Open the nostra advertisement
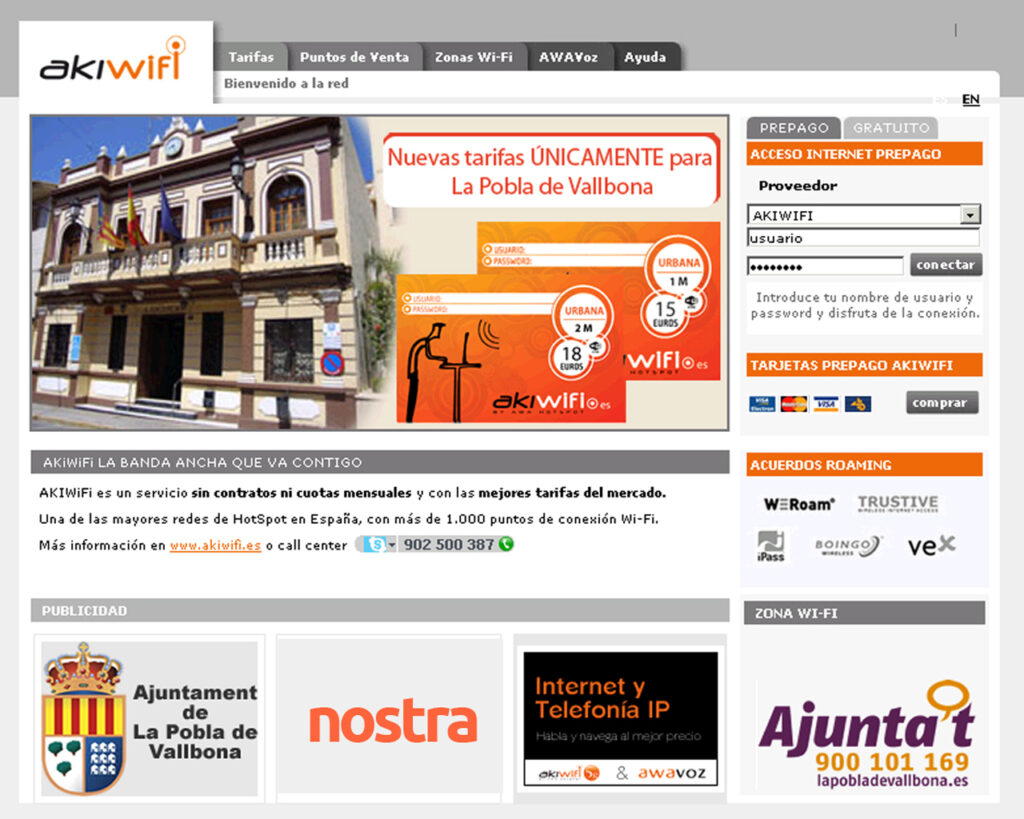Viewport: 1024px width, 819px height. [389, 716]
